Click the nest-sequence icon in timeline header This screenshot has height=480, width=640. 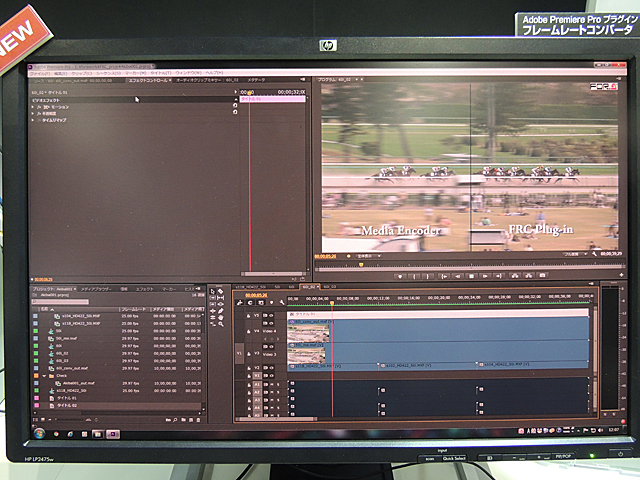240,302
